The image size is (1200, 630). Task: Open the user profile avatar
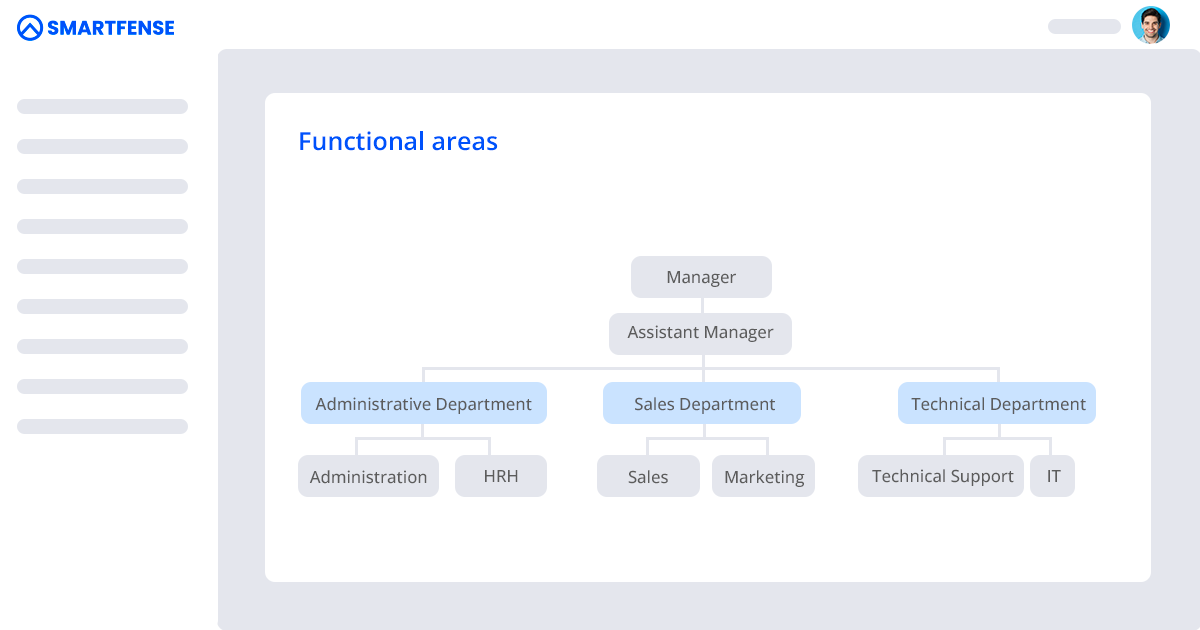[1151, 25]
